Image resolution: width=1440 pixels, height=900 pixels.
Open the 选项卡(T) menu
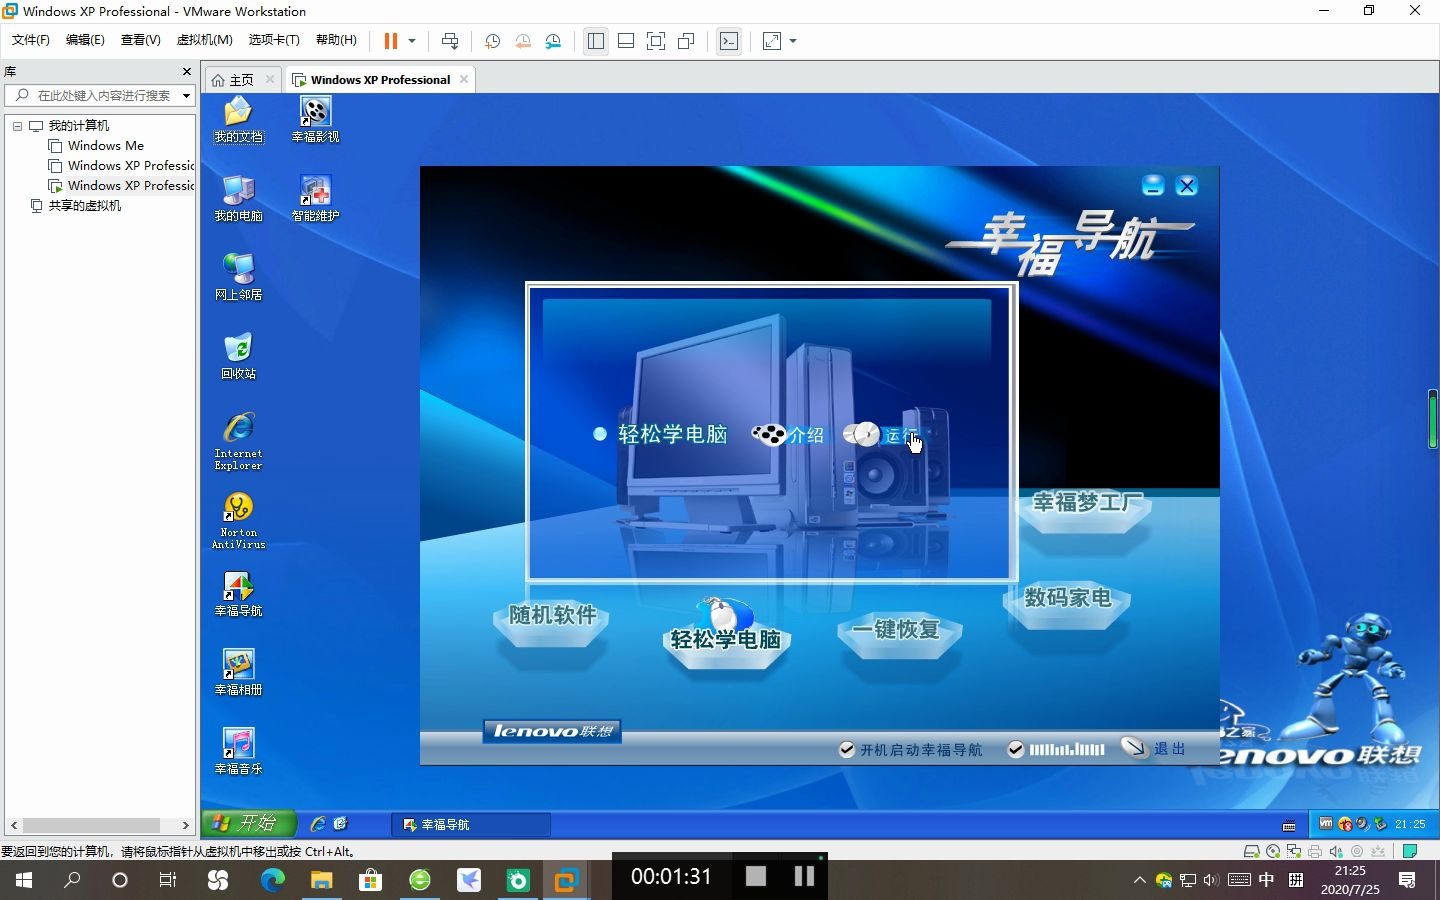click(x=274, y=40)
